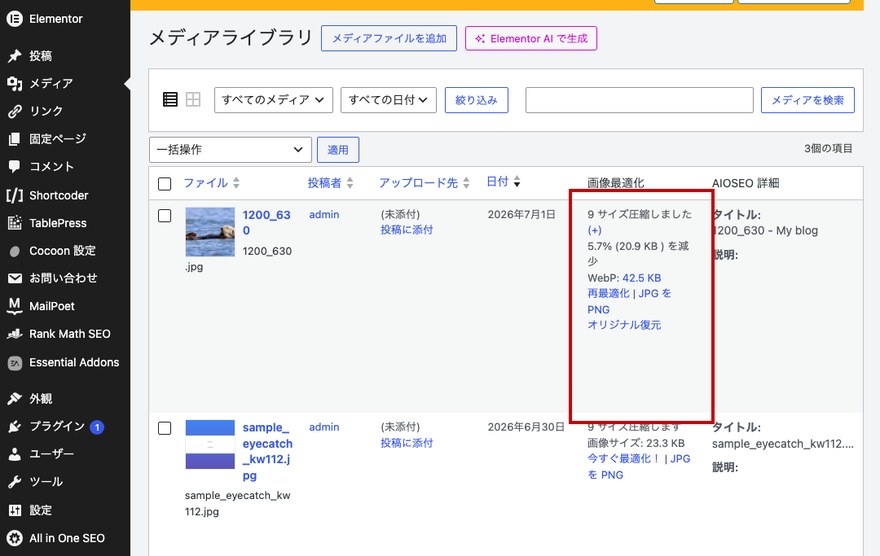Click the sample_eyecatch blue thumbnail
Viewport: 880px width, 556px height.
(210, 444)
